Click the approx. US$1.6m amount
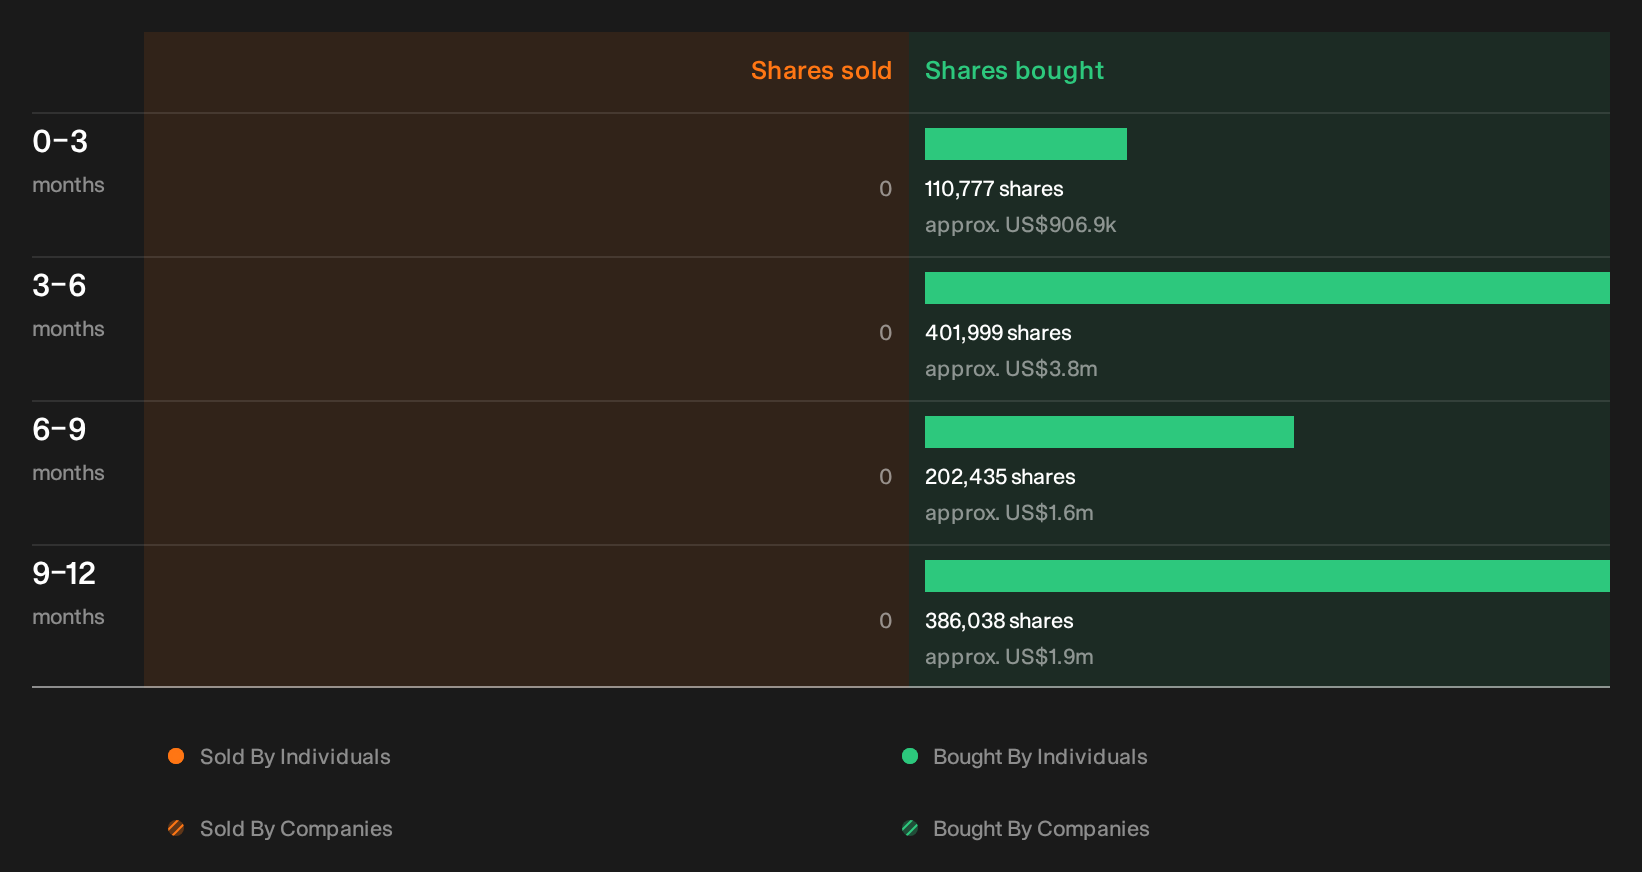Screen dimensions: 1642x872 (1009, 513)
